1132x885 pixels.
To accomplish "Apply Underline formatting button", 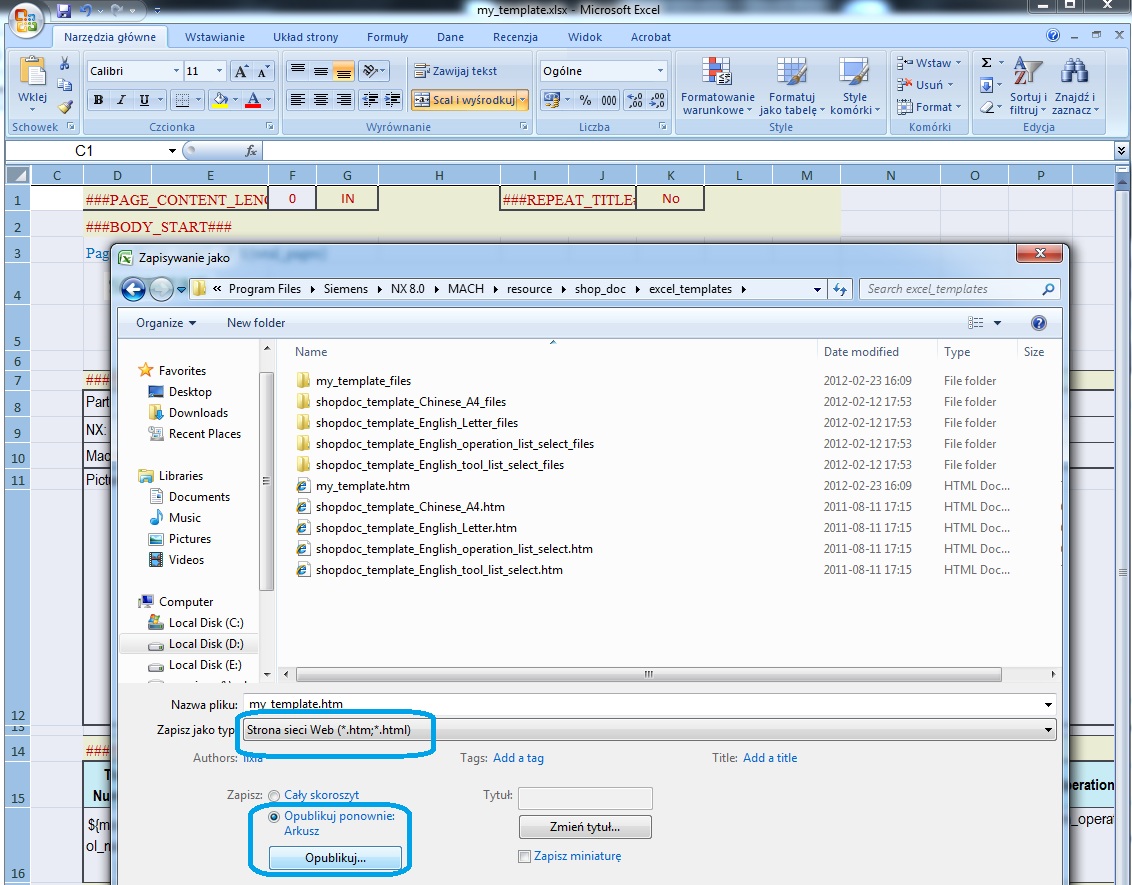I will tap(144, 100).
